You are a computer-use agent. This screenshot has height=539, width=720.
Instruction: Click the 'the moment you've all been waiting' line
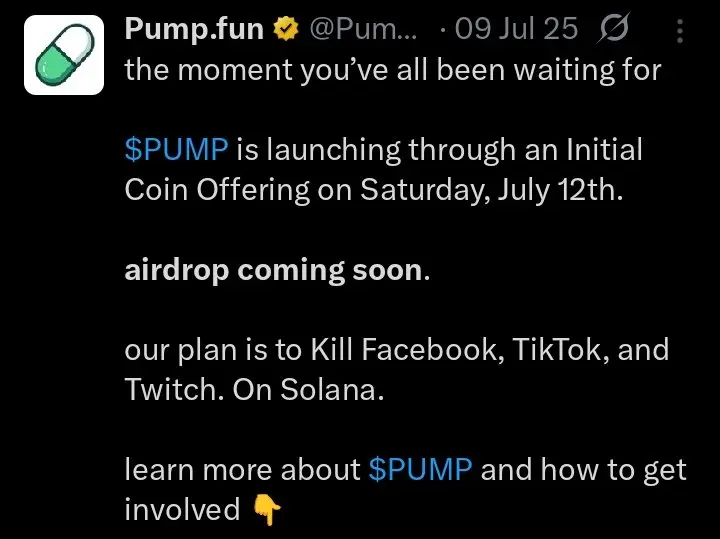click(392, 71)
